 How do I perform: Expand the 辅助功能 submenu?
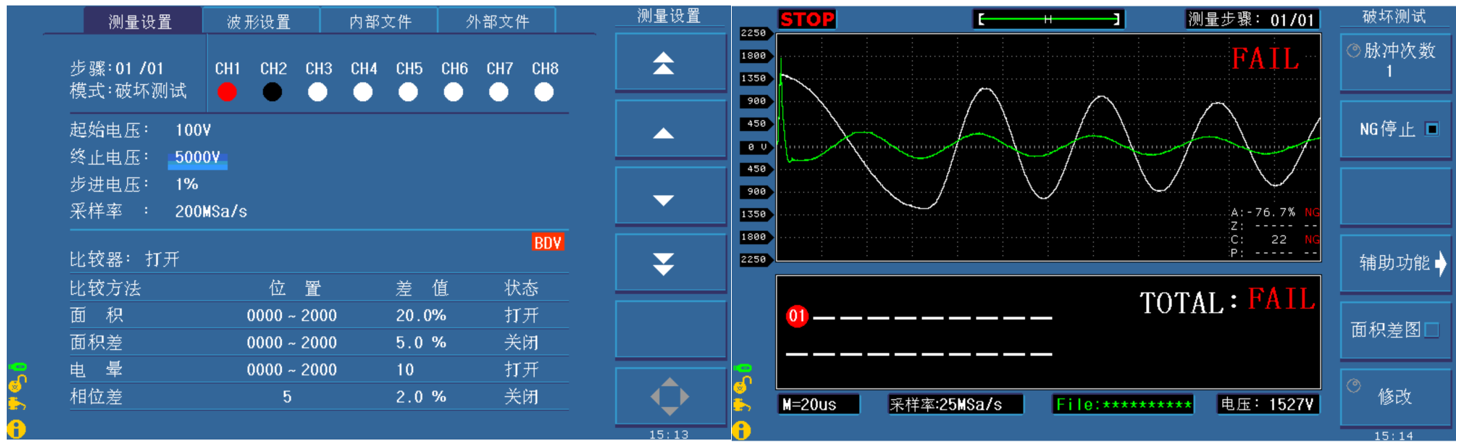pos(1394,264)
